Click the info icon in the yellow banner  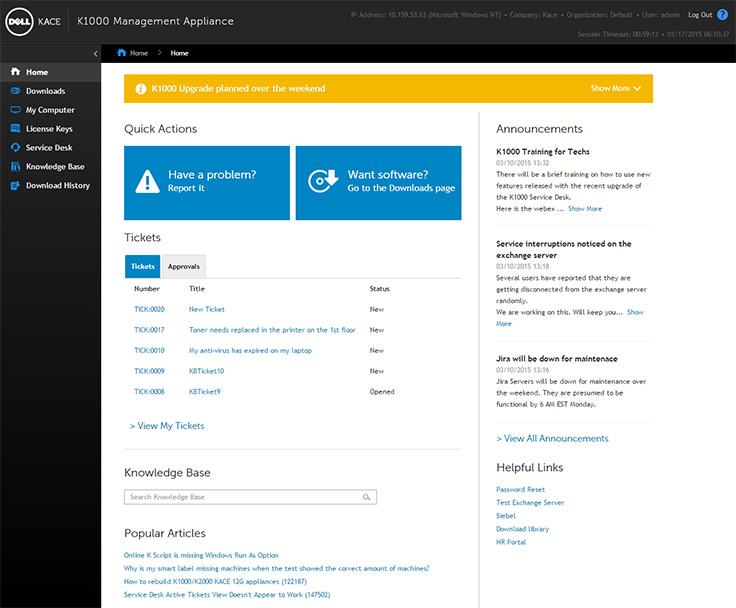coord(141,89)
